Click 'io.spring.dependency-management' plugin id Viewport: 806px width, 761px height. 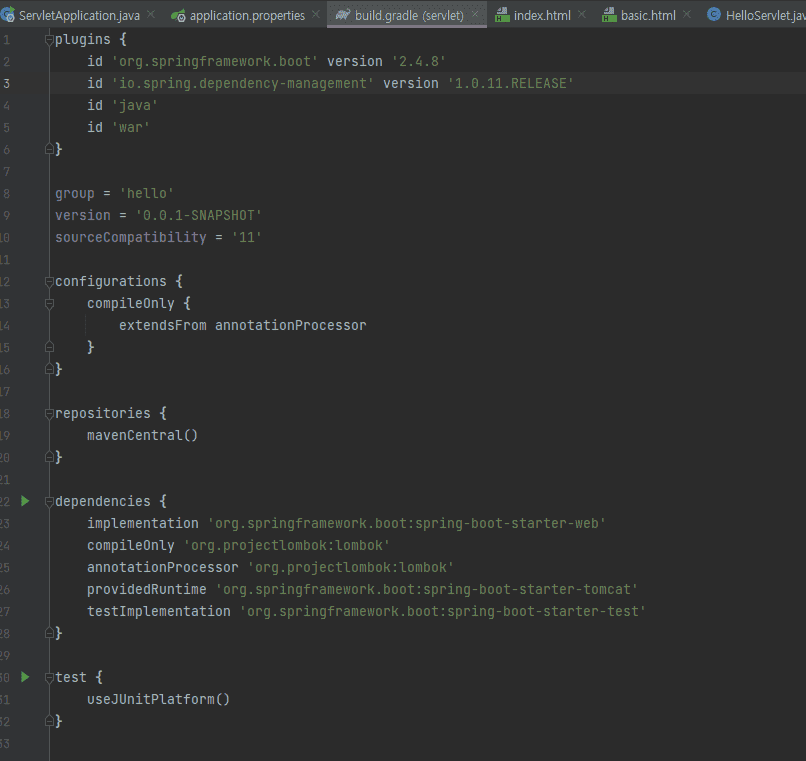click(x=242, y=83)
